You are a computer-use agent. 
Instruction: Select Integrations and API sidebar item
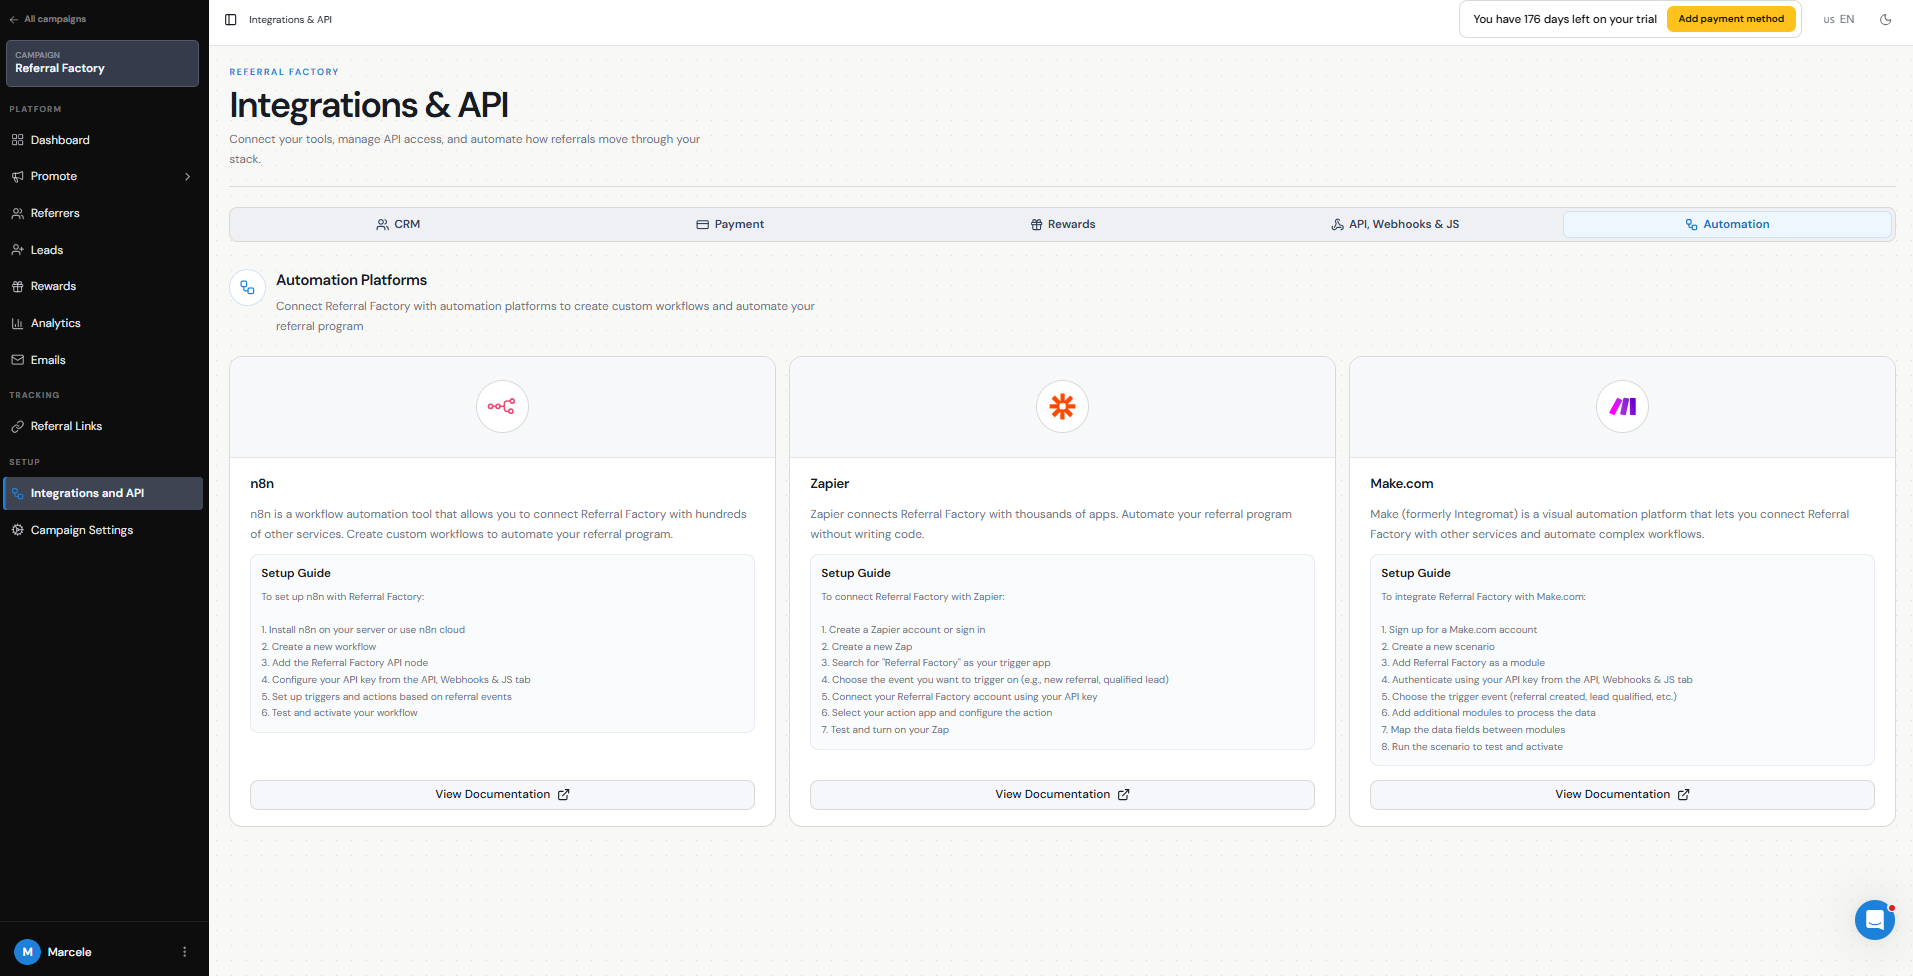point(102,493)
